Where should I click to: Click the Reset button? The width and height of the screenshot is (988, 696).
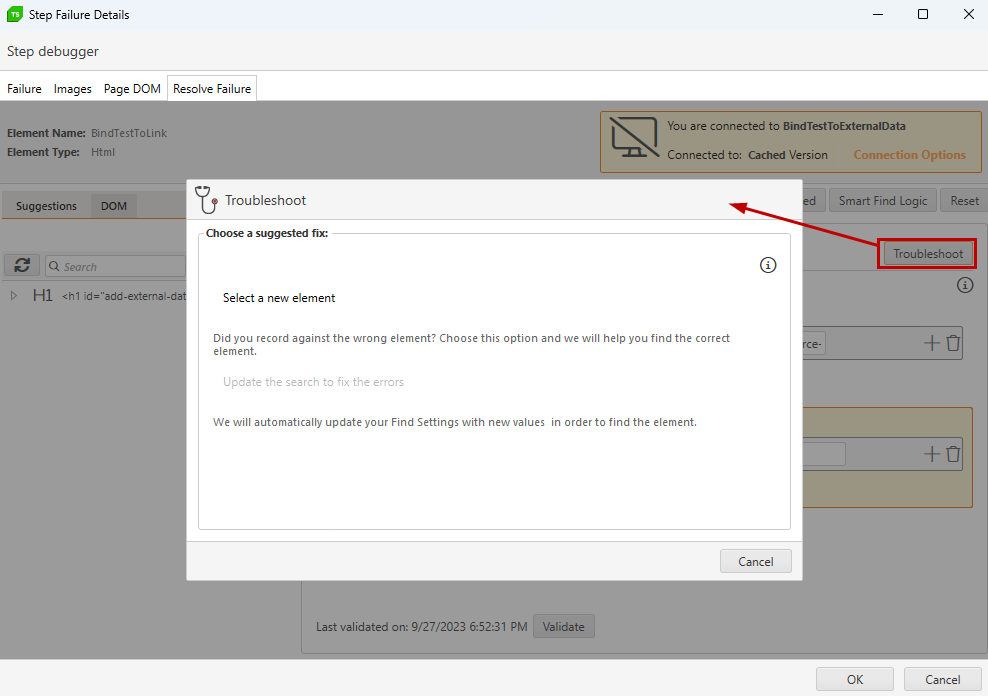point(964,200)
